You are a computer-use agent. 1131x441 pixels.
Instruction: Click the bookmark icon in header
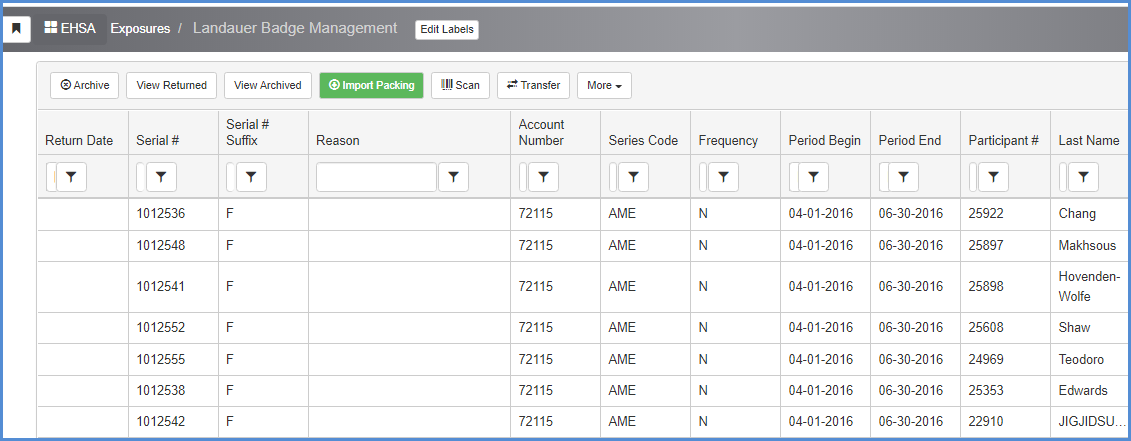(17, 29)
